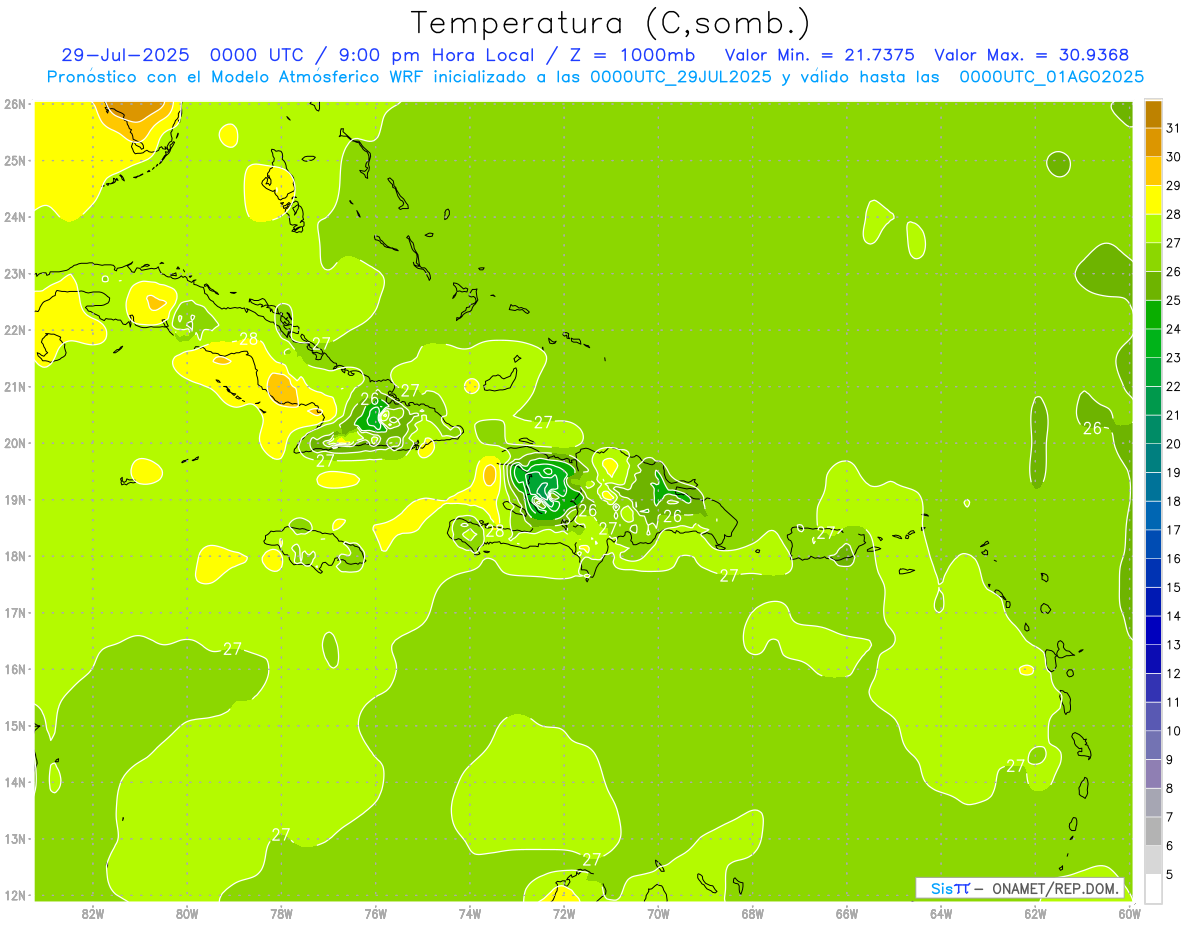Click the 27 contour label near 13N 78W

pos(281,834)
